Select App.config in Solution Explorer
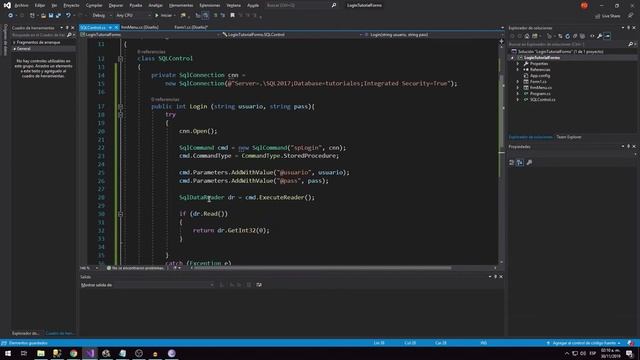640x360 pixels. [x=540, y=76]
